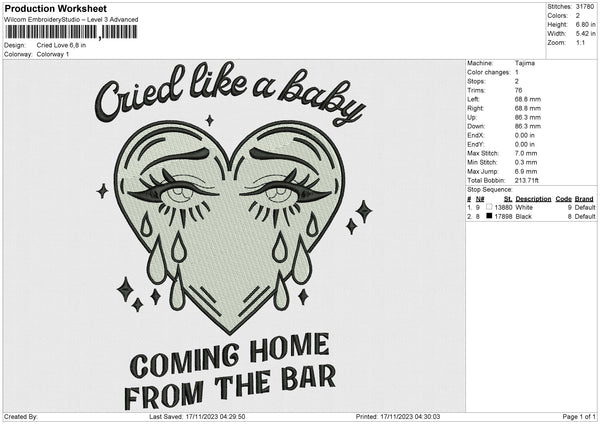Click the max jump value 6.9 mm
This screenshot has width=600, height=424.
(526, 171)
